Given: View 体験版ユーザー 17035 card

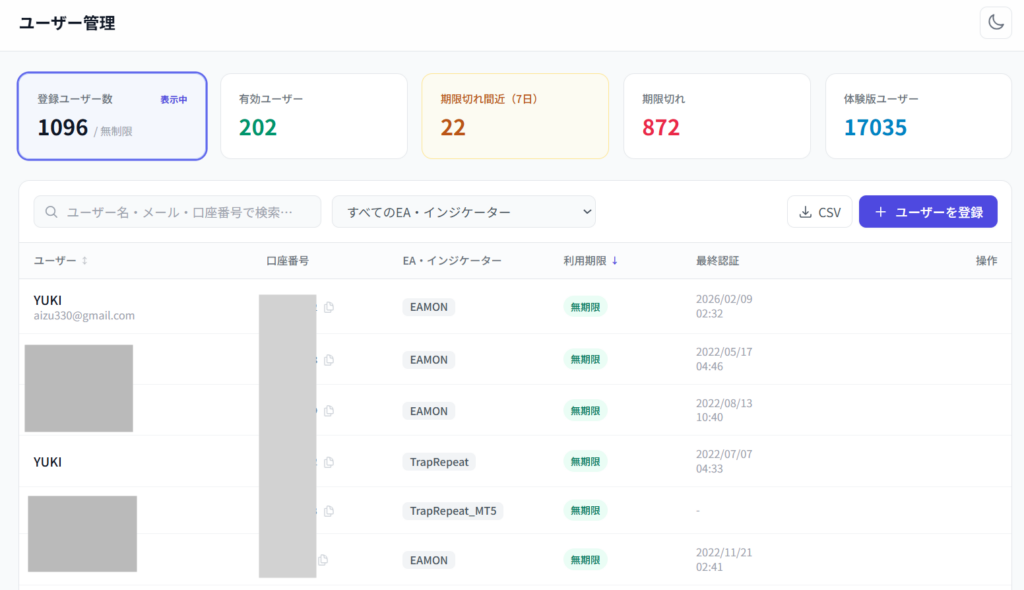Looking at the screenshot, I should (x=918, y=116).
